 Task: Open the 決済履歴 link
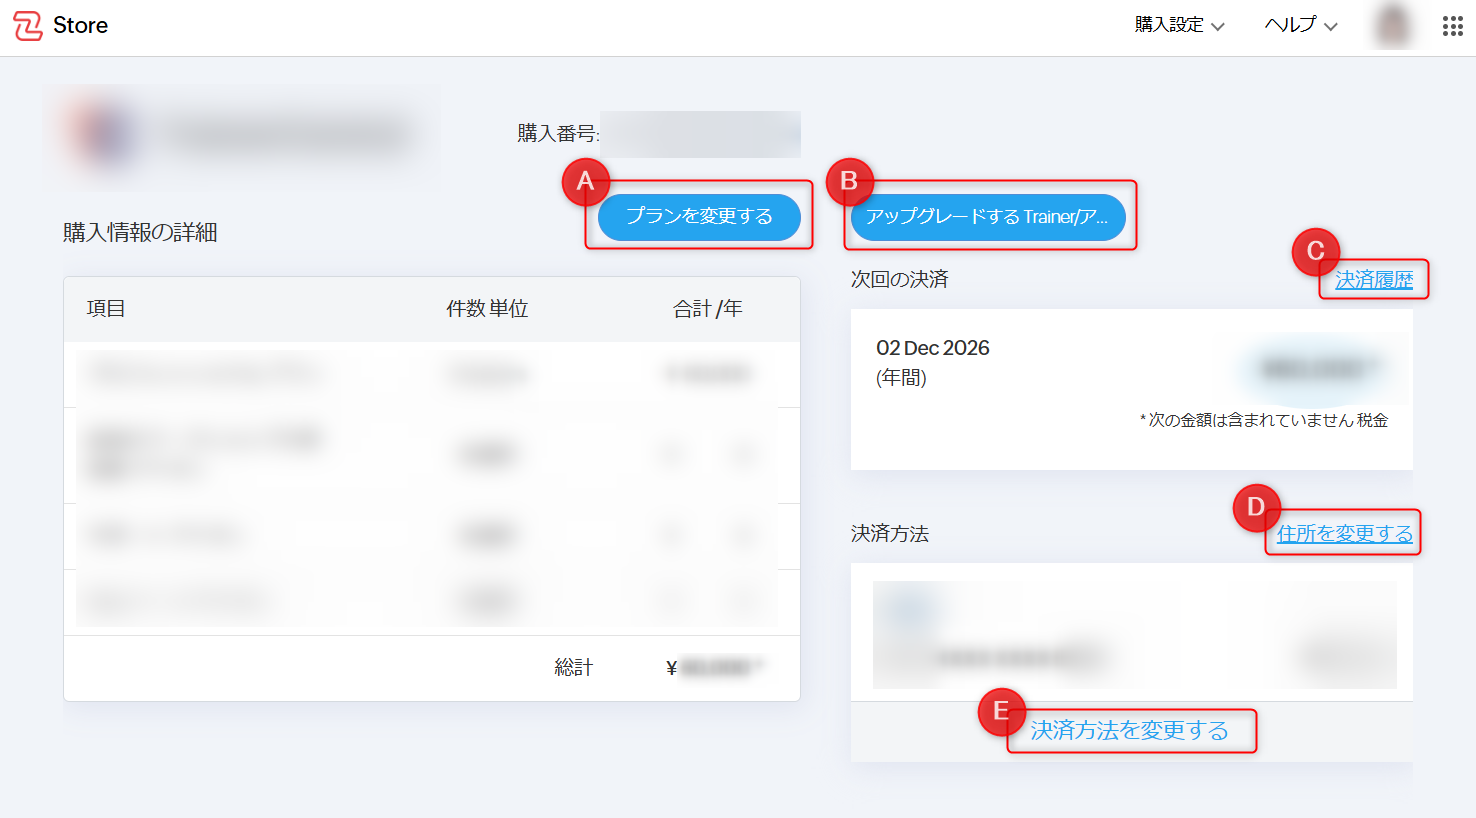(x=1374, y=280)
